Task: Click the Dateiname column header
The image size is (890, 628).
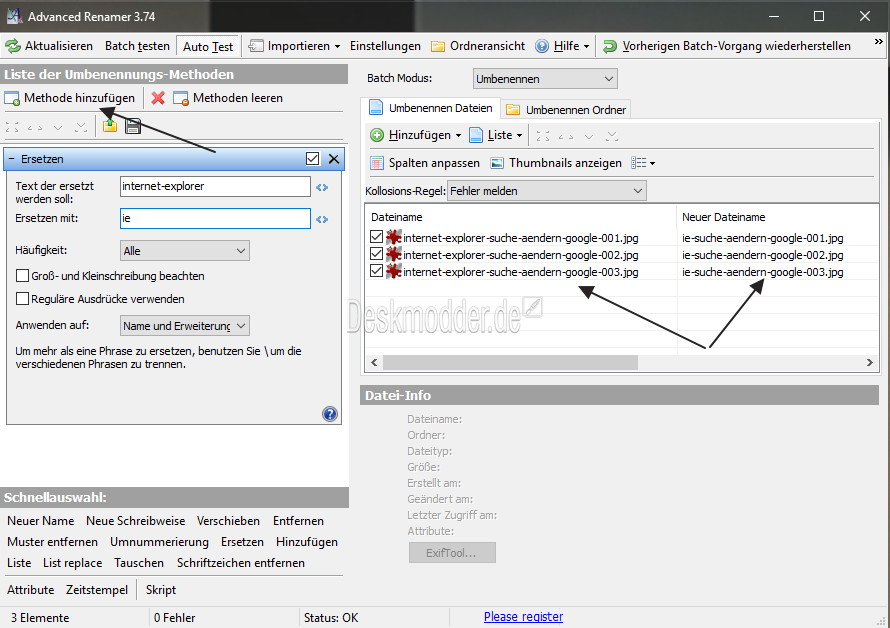Action: [521, 217]
